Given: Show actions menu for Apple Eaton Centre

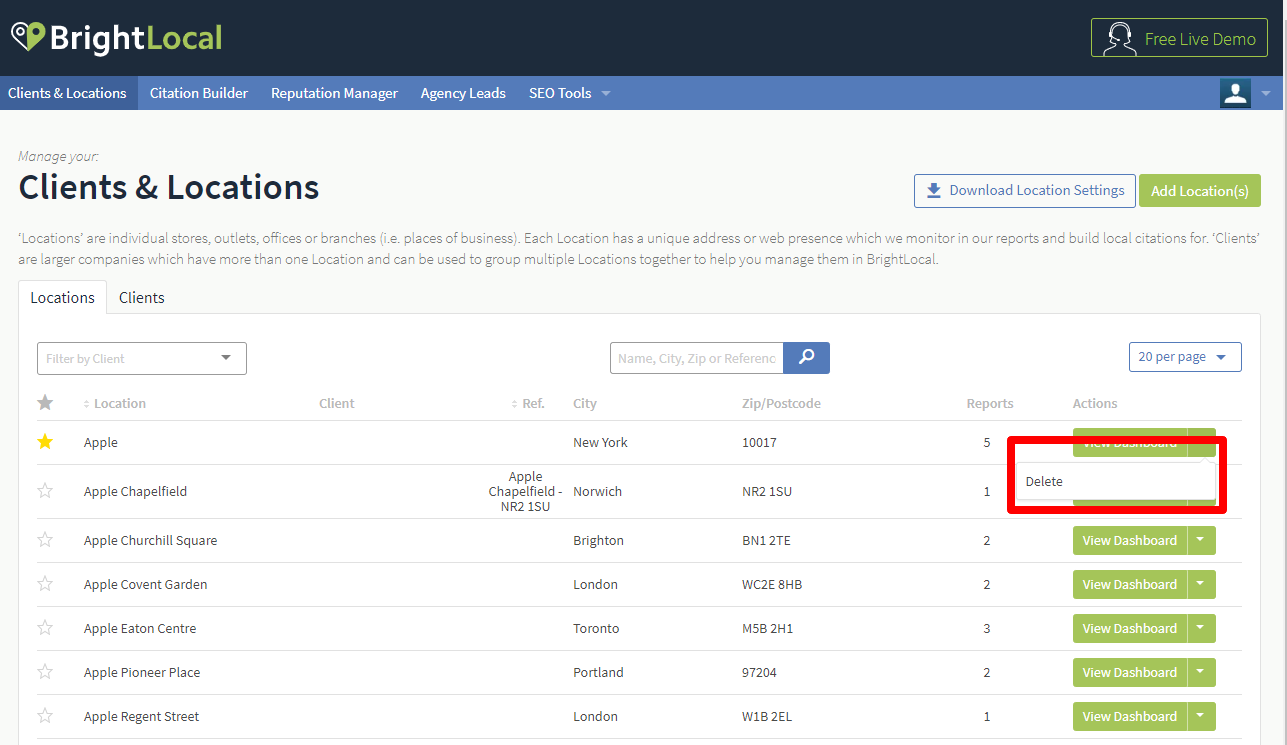Looking at the screenshot, I should point(1202,628).
